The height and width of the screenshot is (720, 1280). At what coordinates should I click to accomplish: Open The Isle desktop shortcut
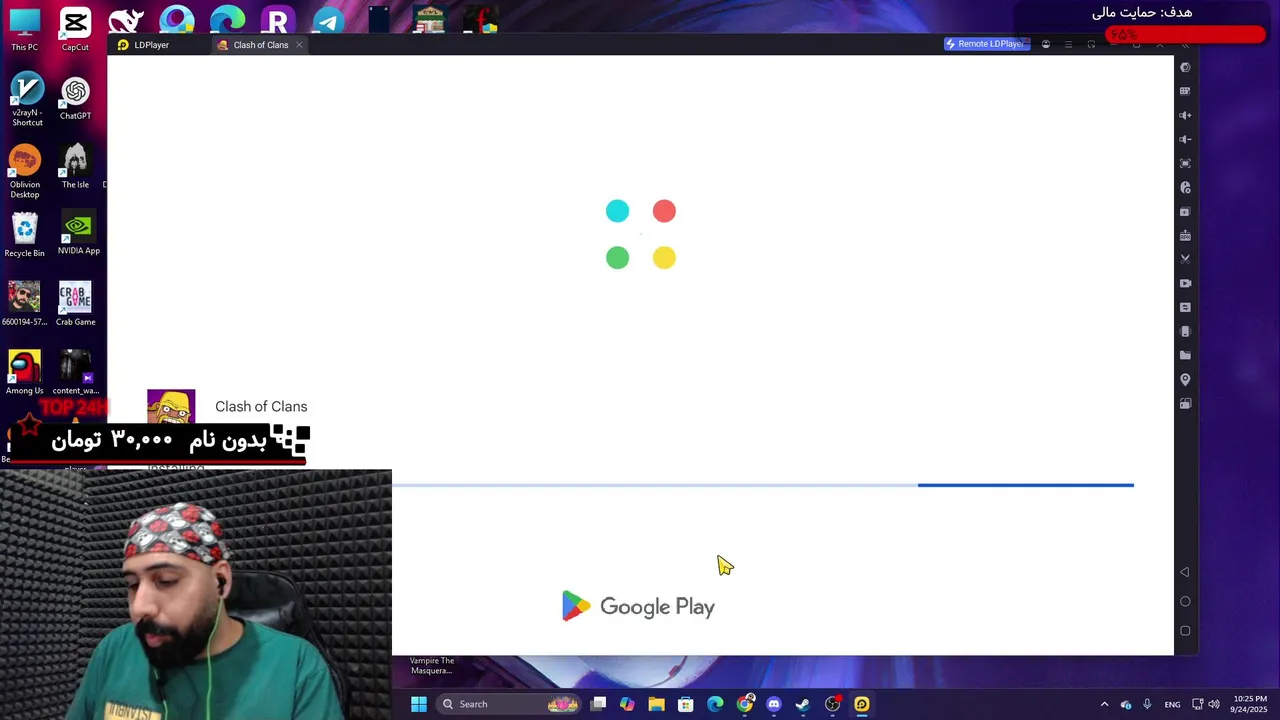click(x=75, y=166)
